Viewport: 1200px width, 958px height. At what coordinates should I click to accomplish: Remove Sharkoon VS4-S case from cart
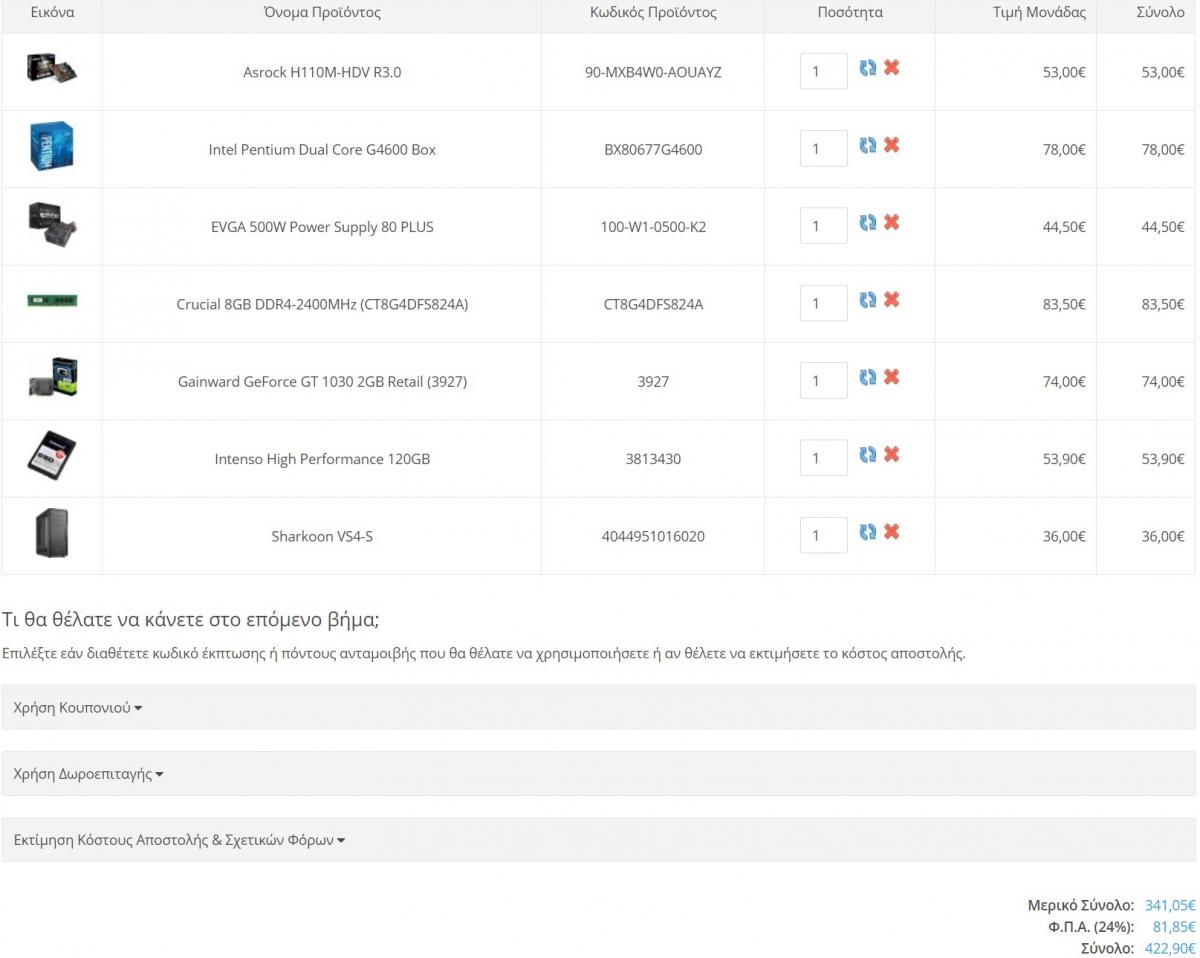[892, 531]
